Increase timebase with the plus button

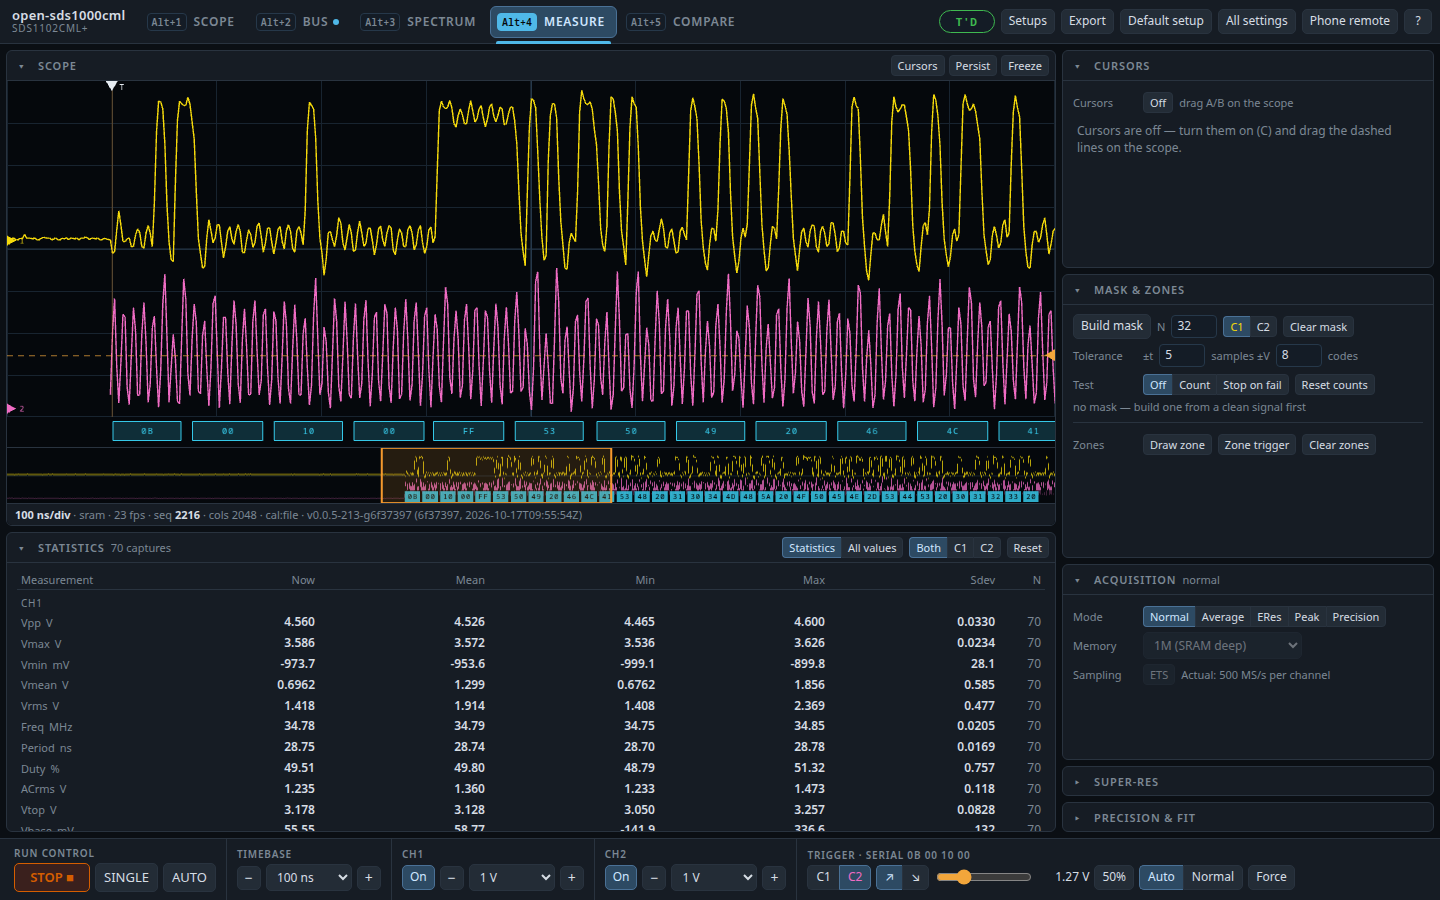point(369,878)
